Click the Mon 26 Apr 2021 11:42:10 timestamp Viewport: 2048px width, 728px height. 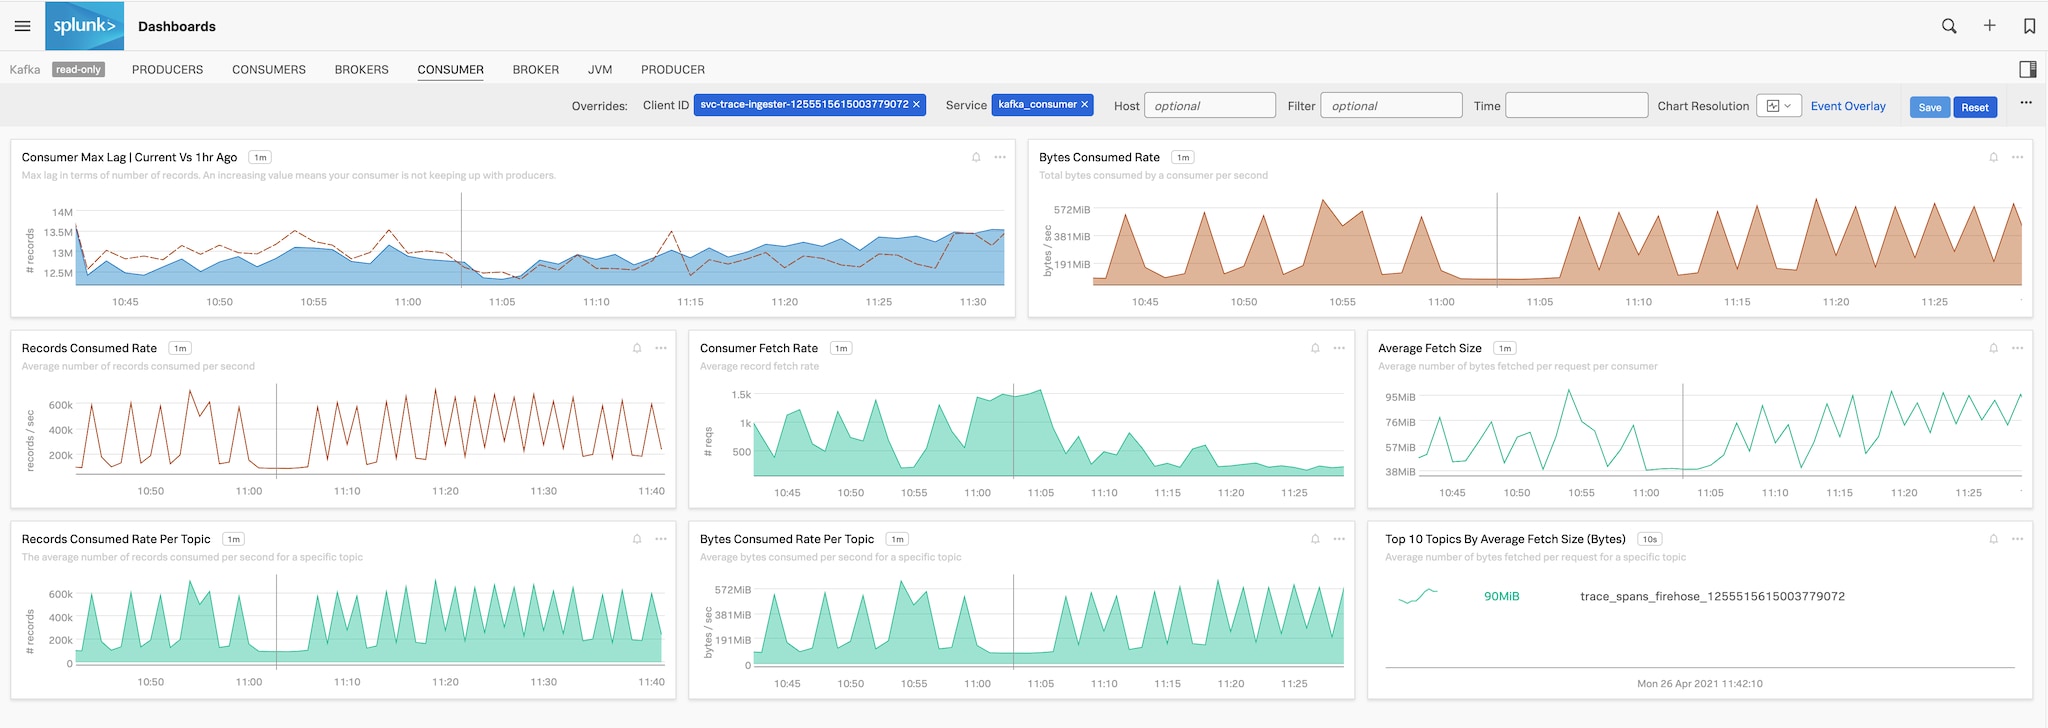[x=1700, y=684]
